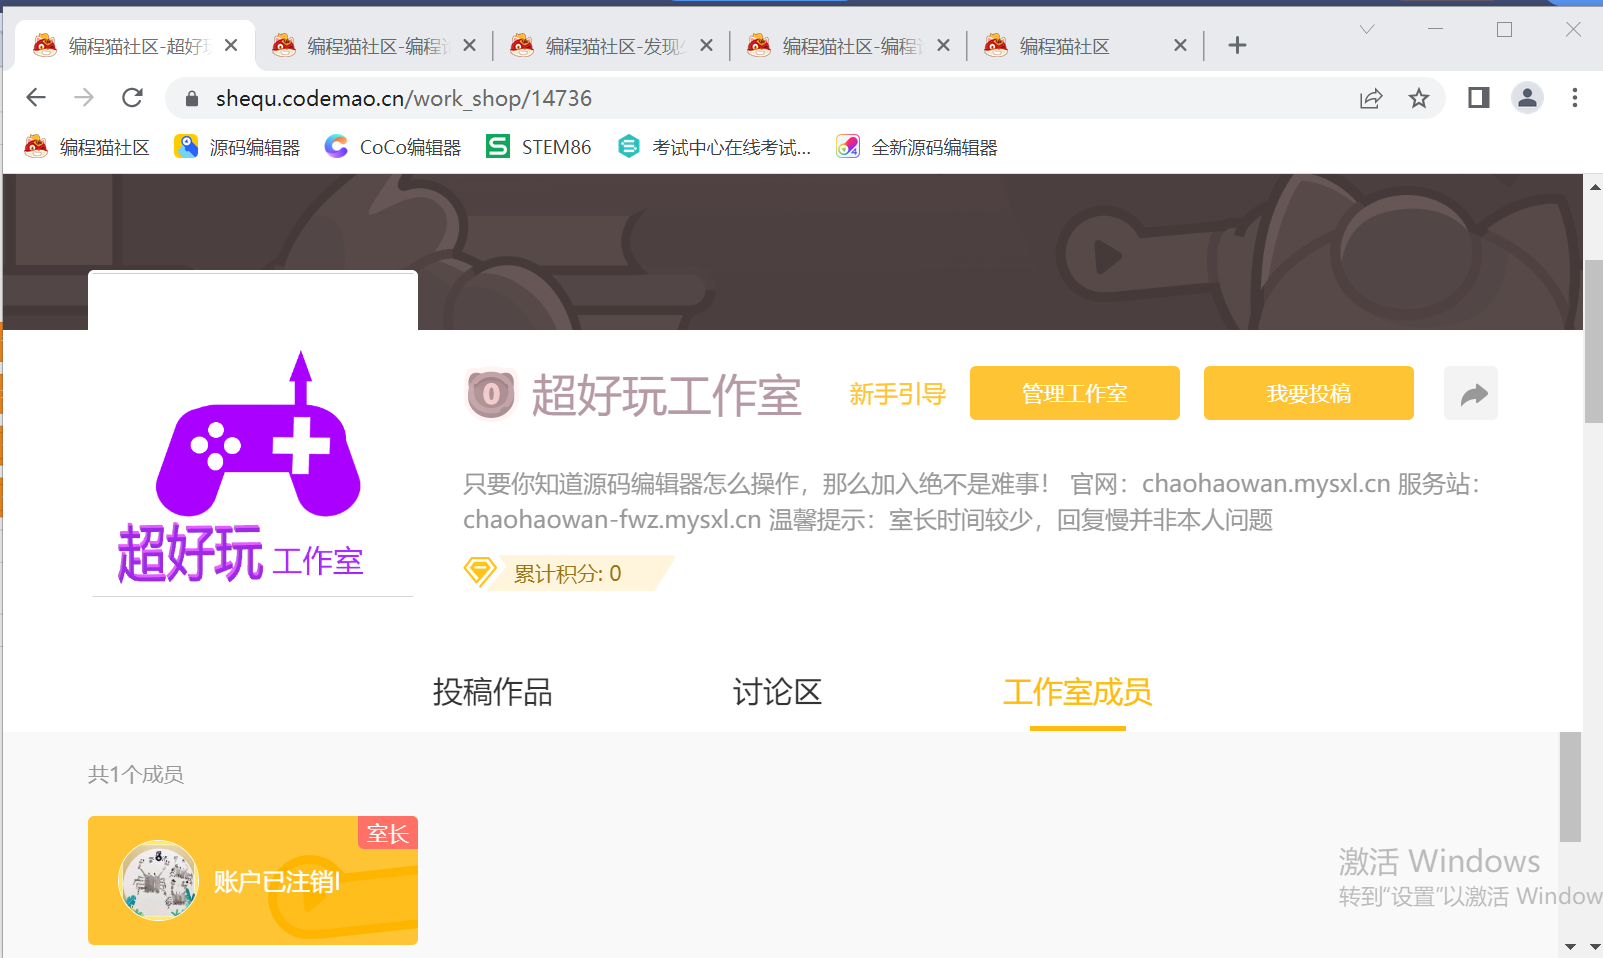This screenshot has width=1603, height=958.
Task: Share this page from address bar
Action: pyautogui.click(x=1371, y=98)
